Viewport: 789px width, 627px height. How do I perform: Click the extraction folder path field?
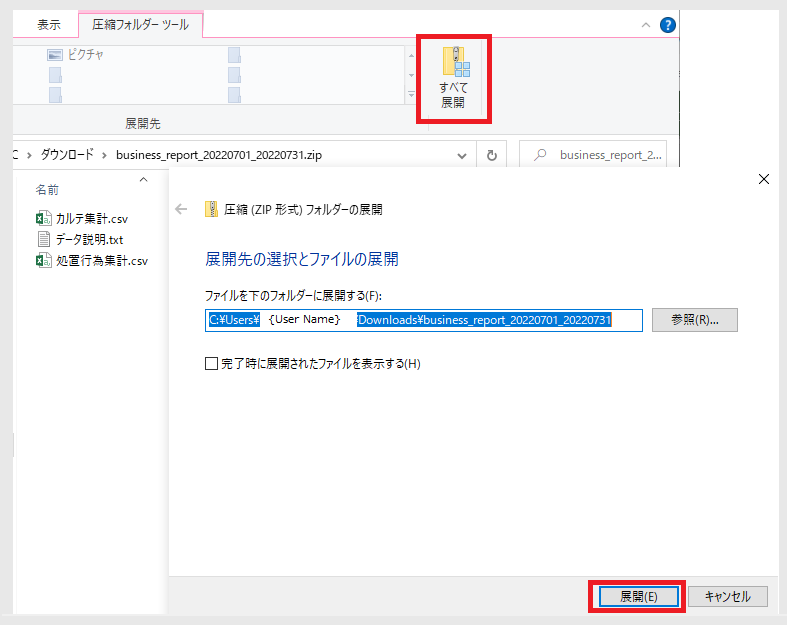424,320
